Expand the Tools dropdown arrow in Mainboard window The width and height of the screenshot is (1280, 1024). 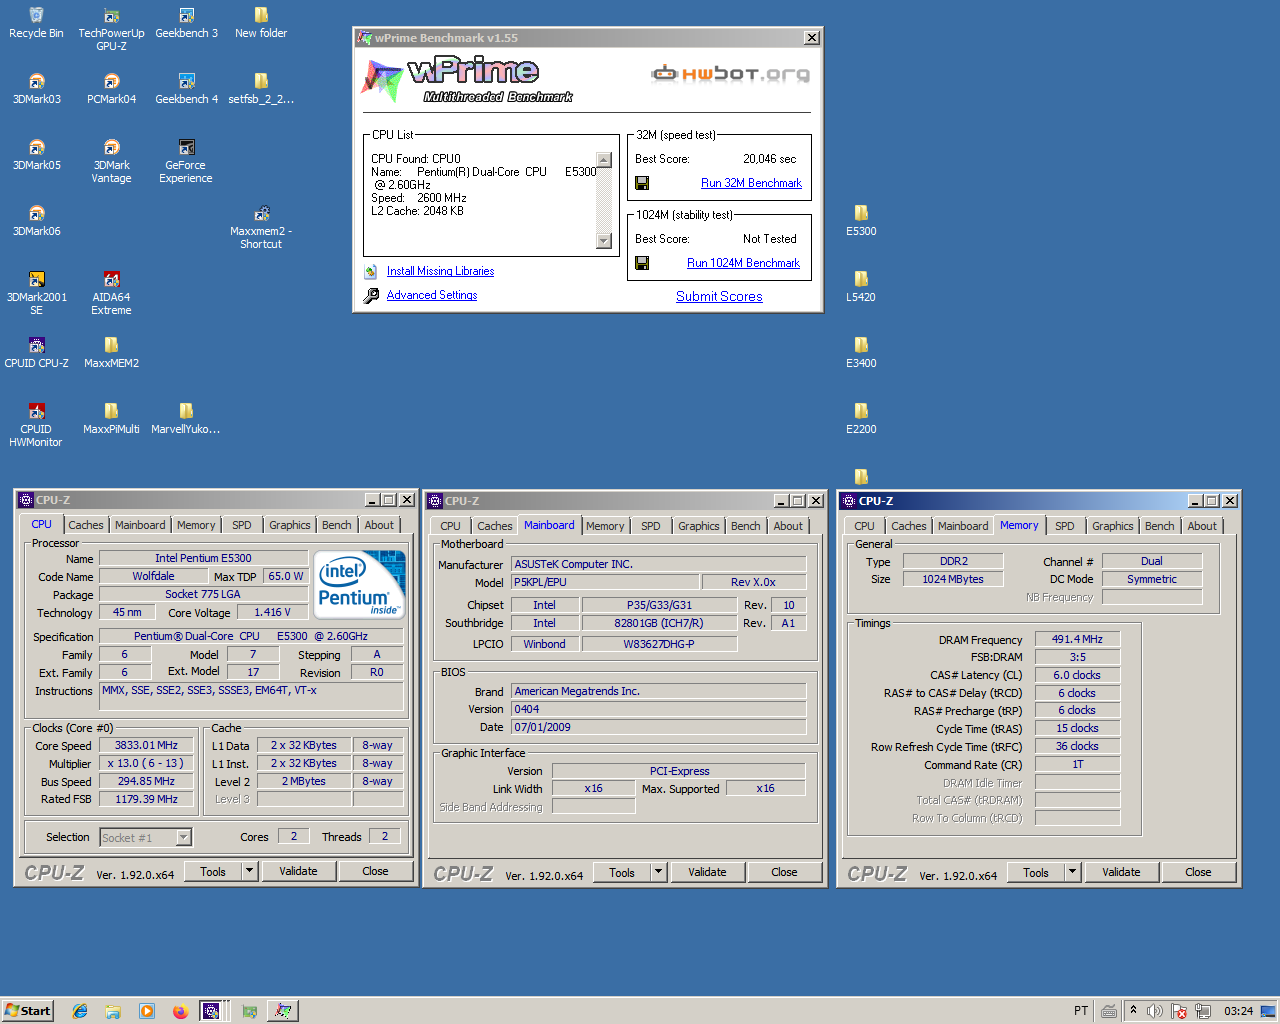tap(658, 872)
